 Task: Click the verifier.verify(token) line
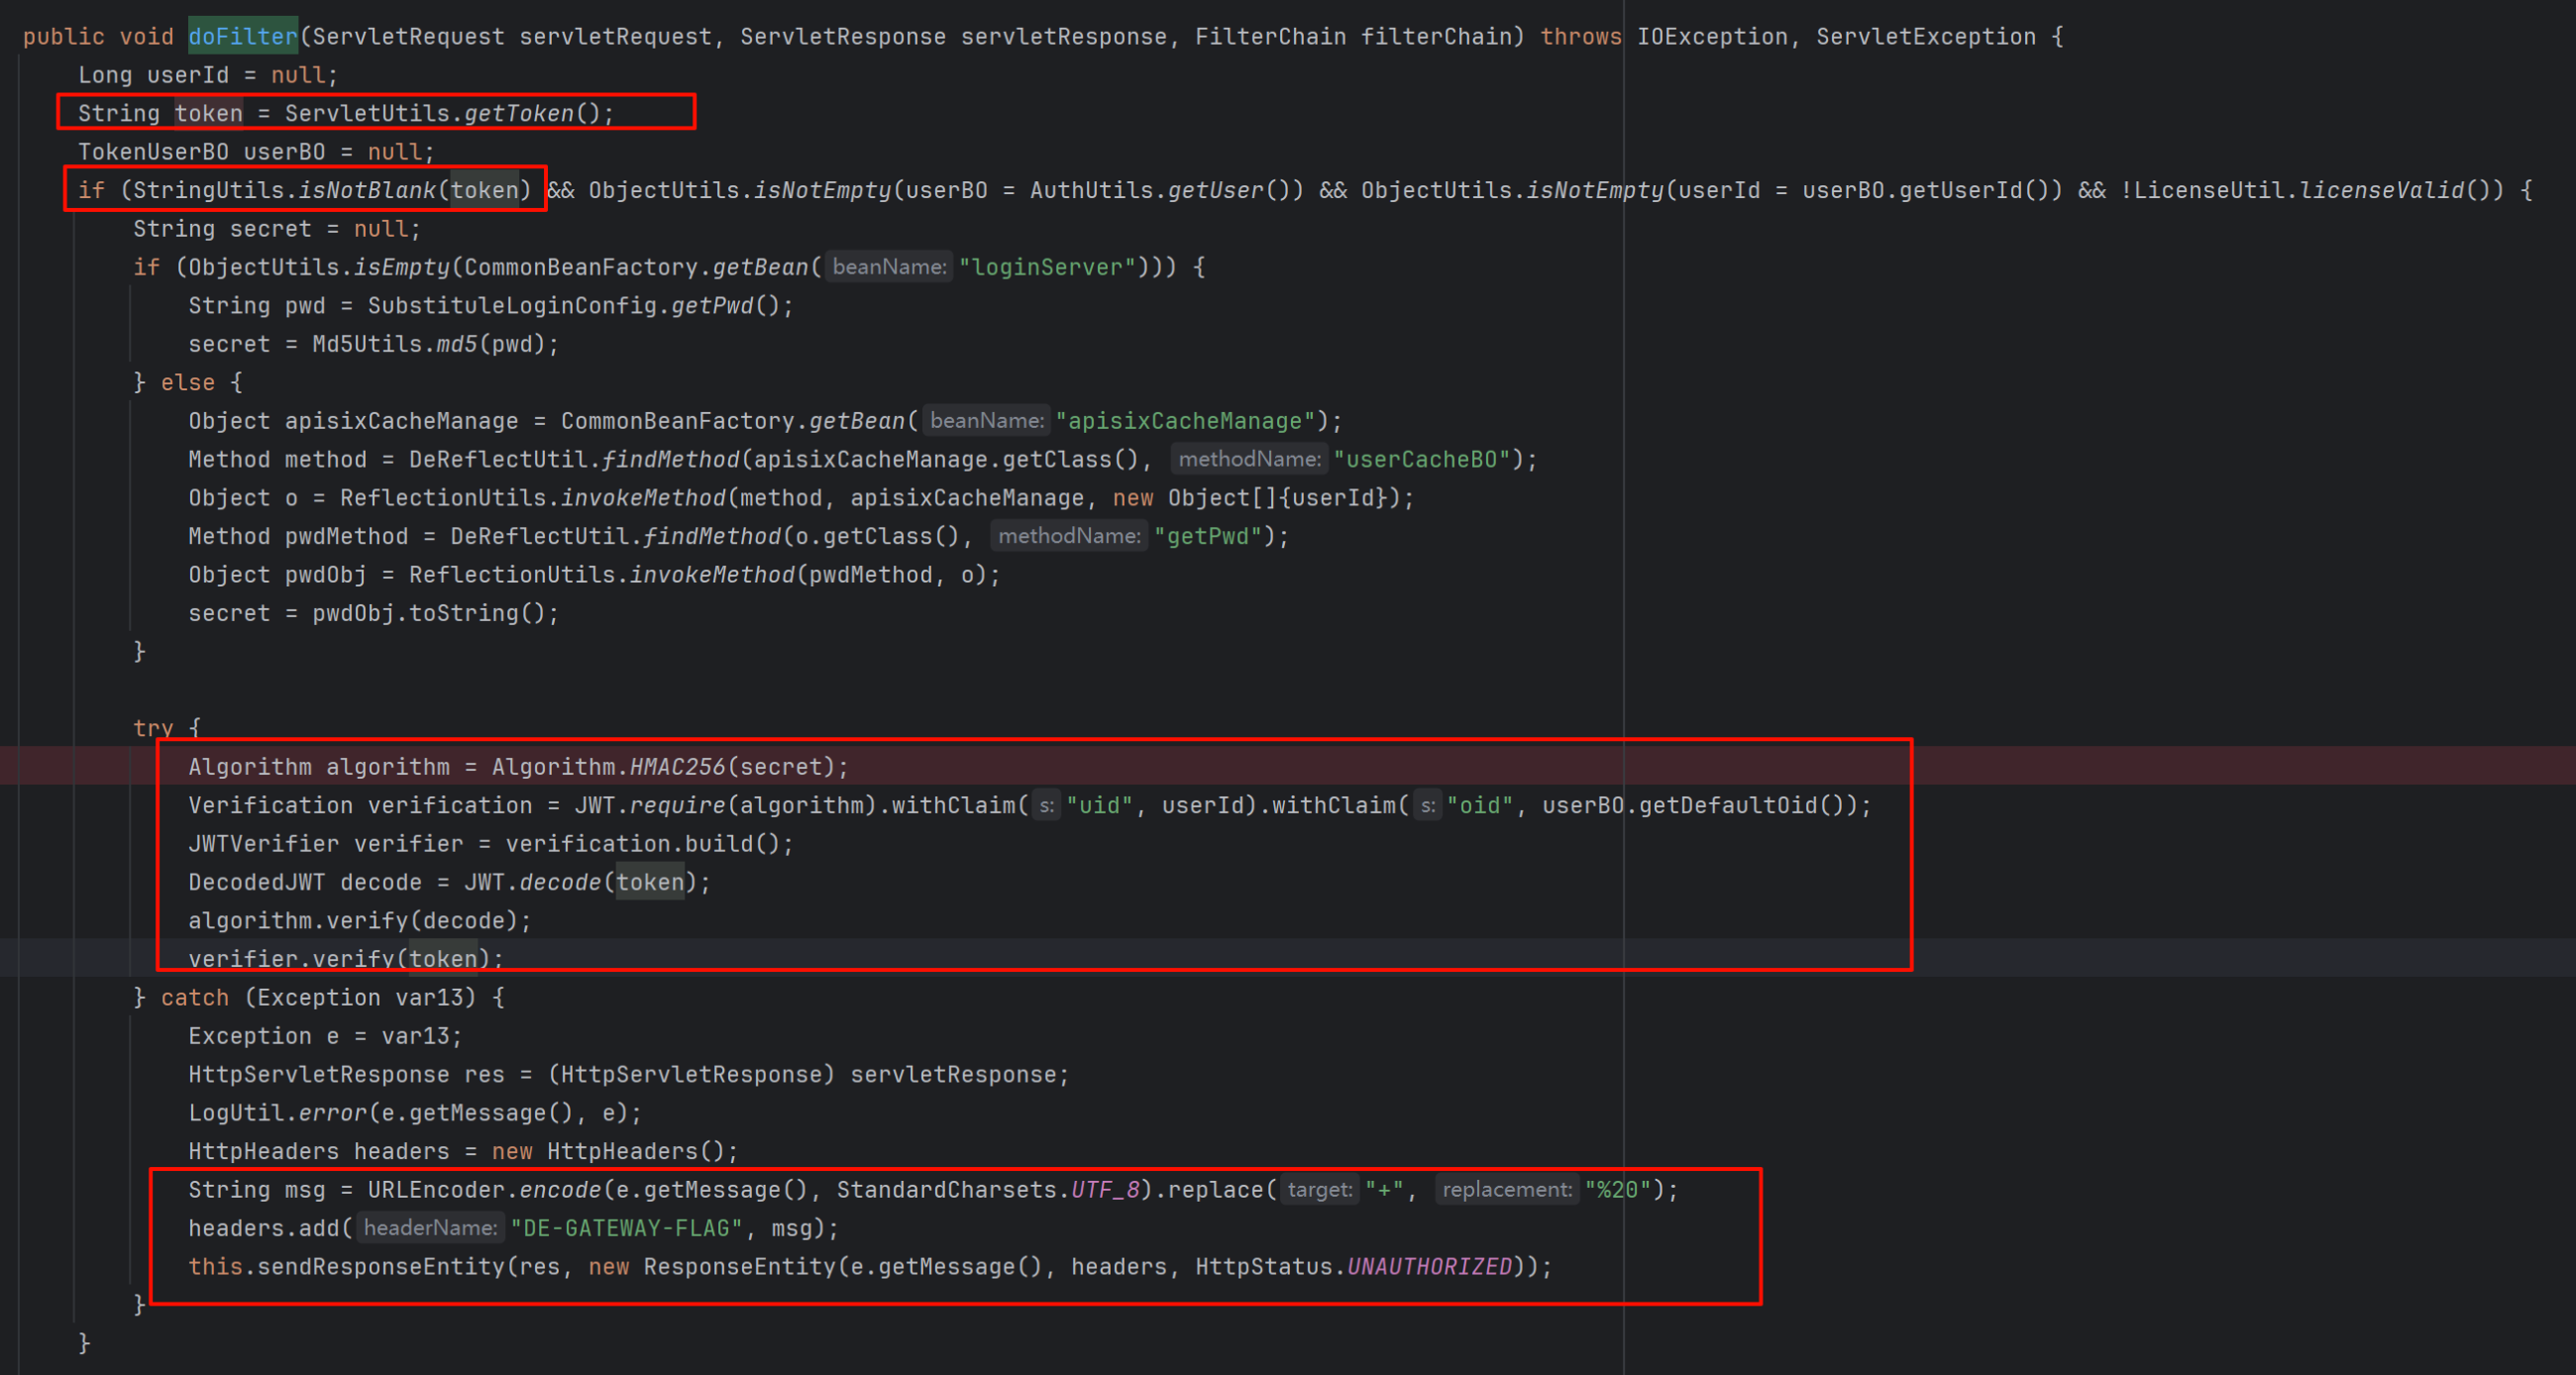coord(345,959)
